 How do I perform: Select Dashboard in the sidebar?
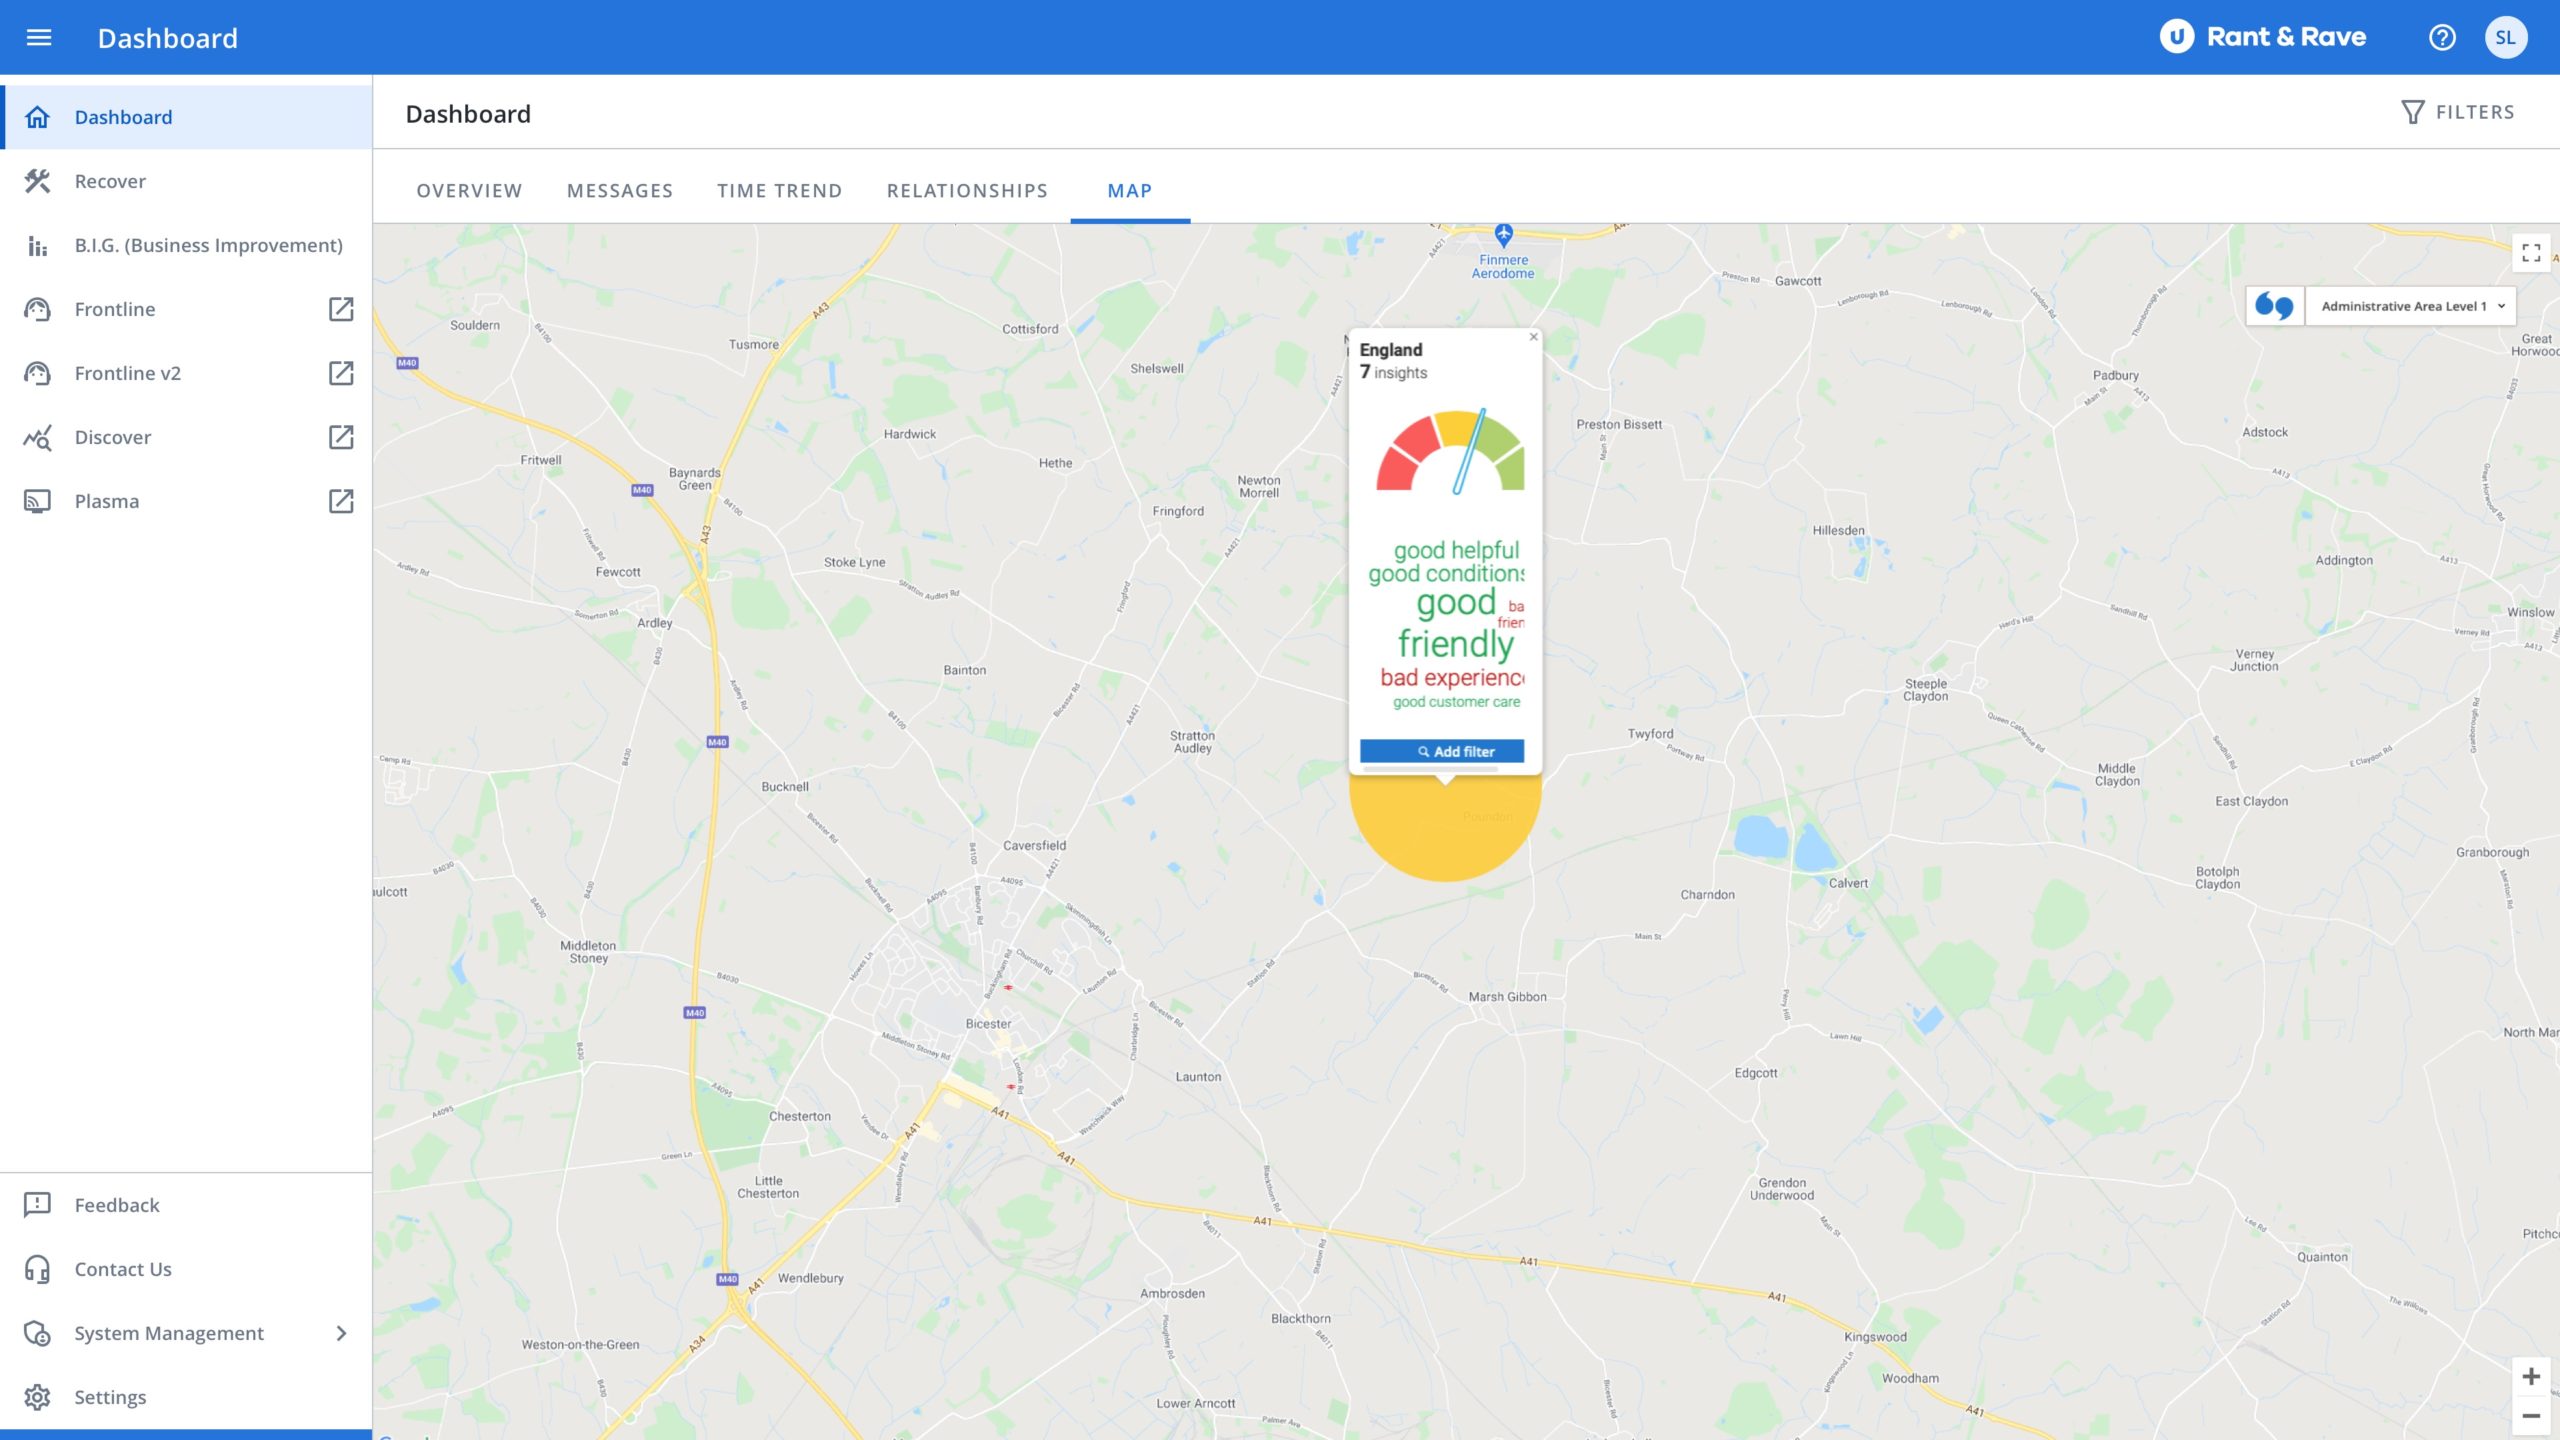tap(186, 117)
